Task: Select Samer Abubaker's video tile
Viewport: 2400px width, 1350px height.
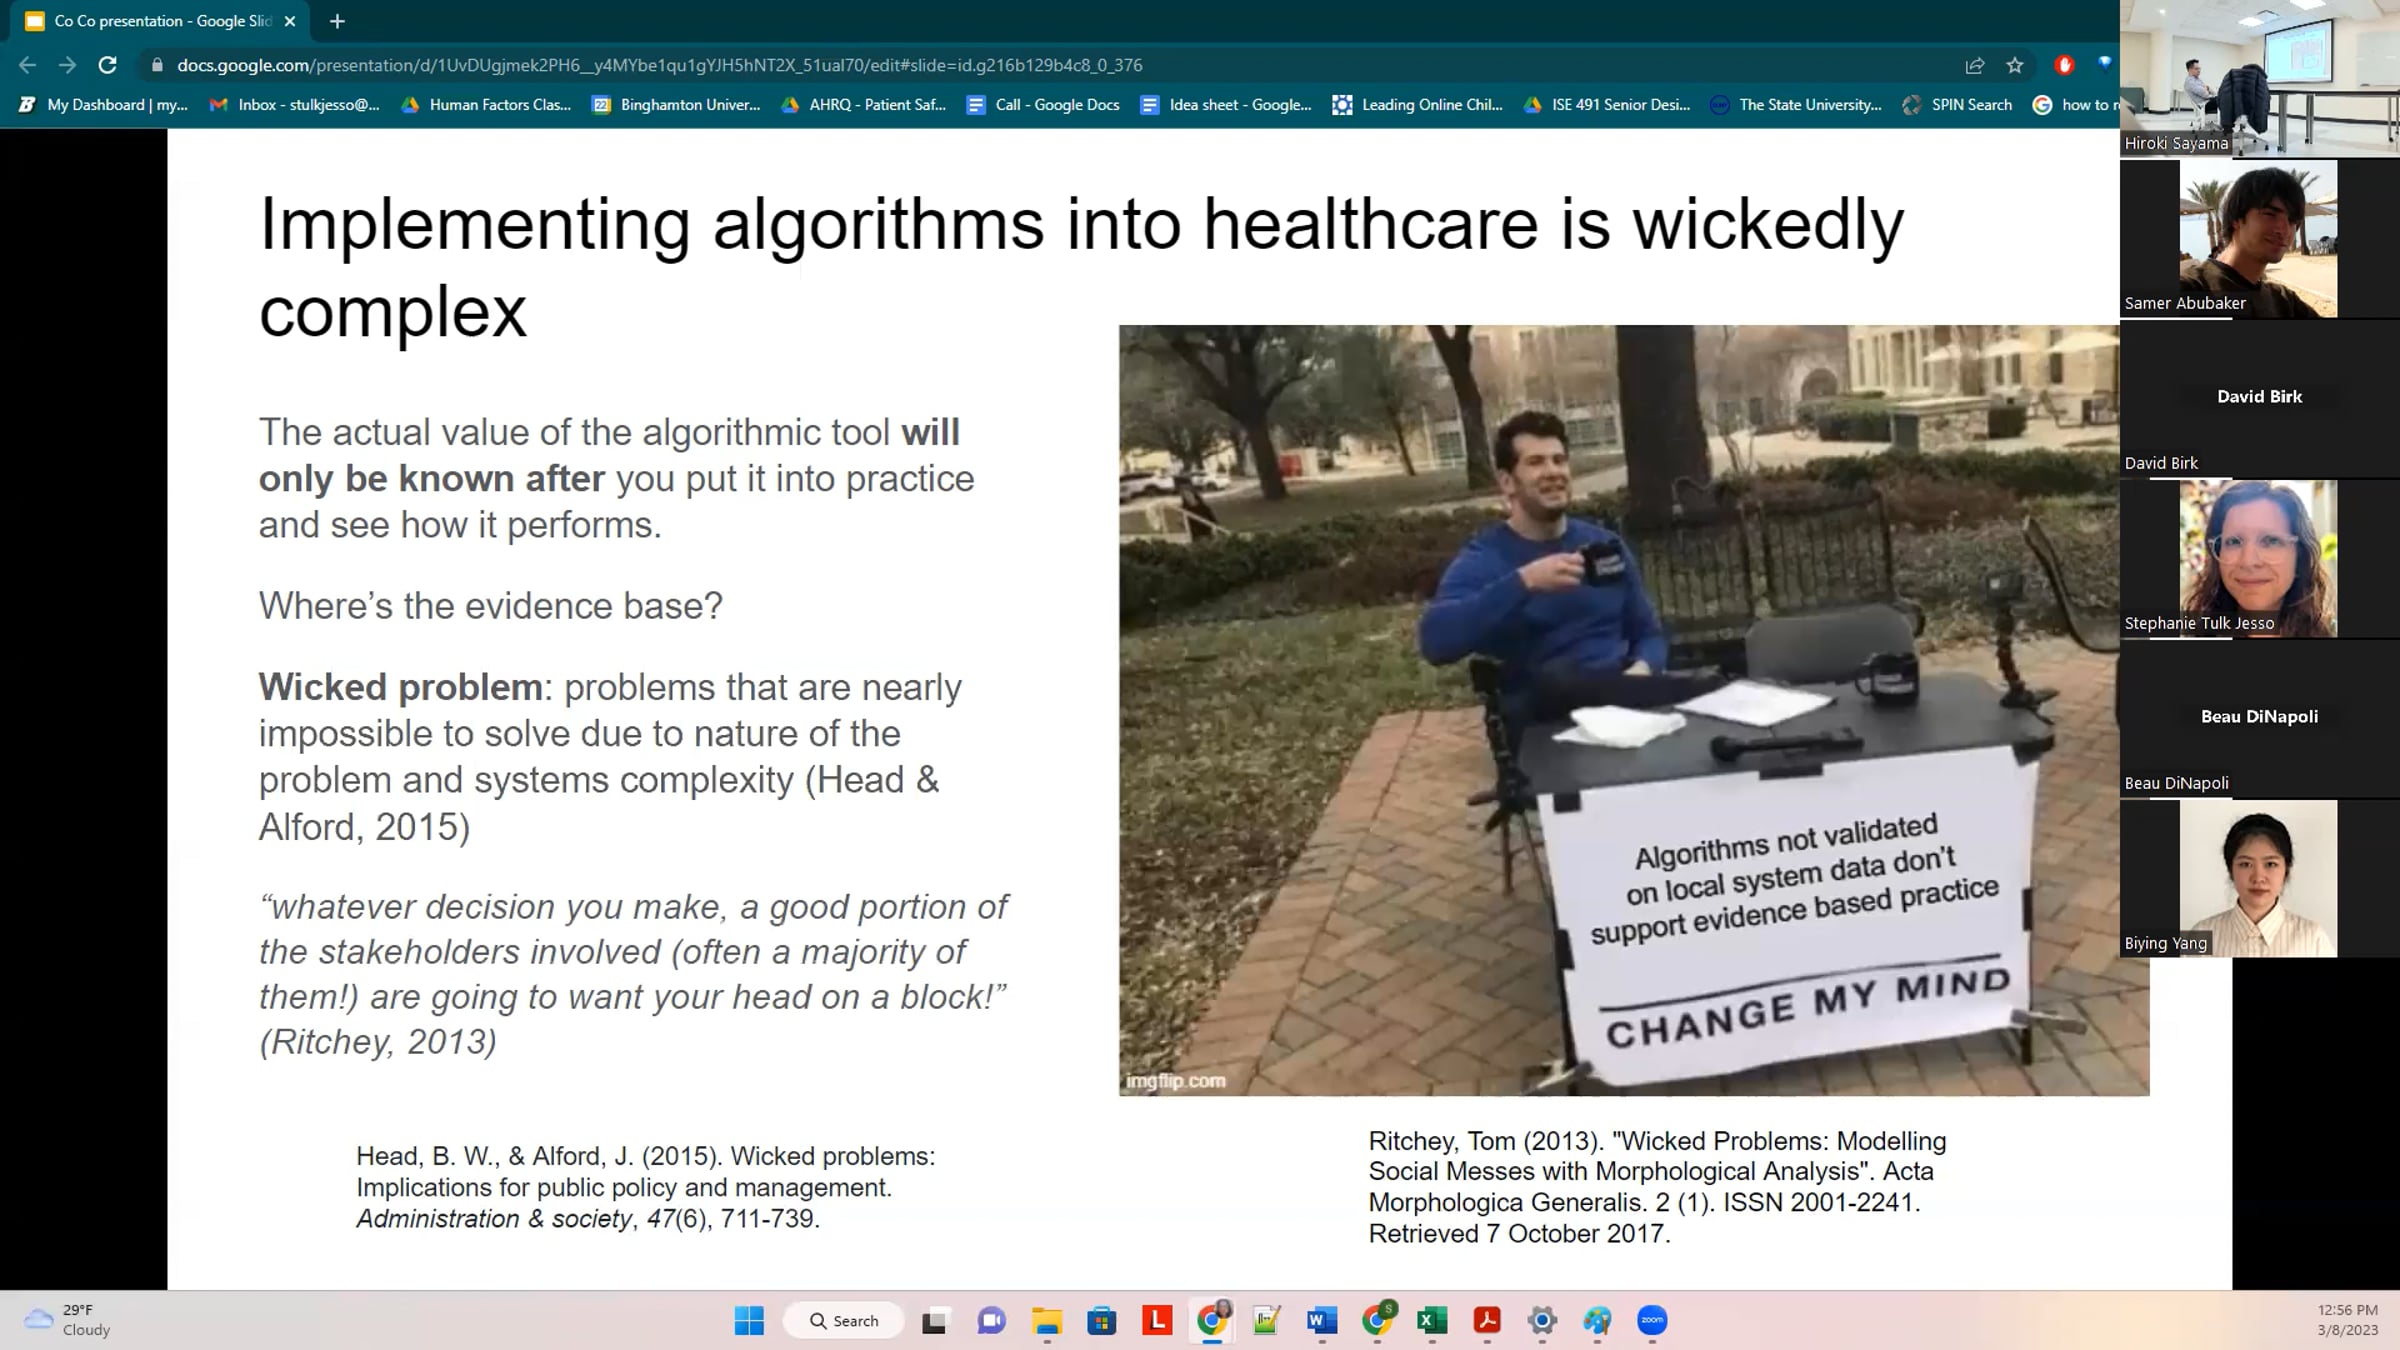Action: 2259,239
